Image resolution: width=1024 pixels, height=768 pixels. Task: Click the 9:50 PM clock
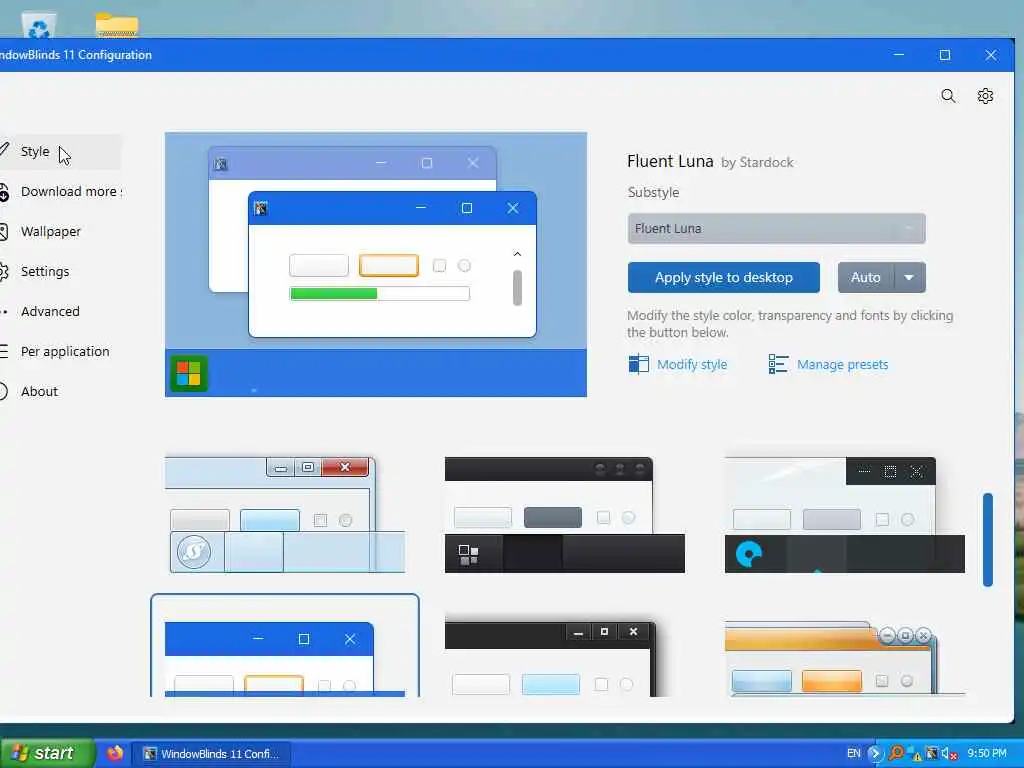click(x=987, y=754)
